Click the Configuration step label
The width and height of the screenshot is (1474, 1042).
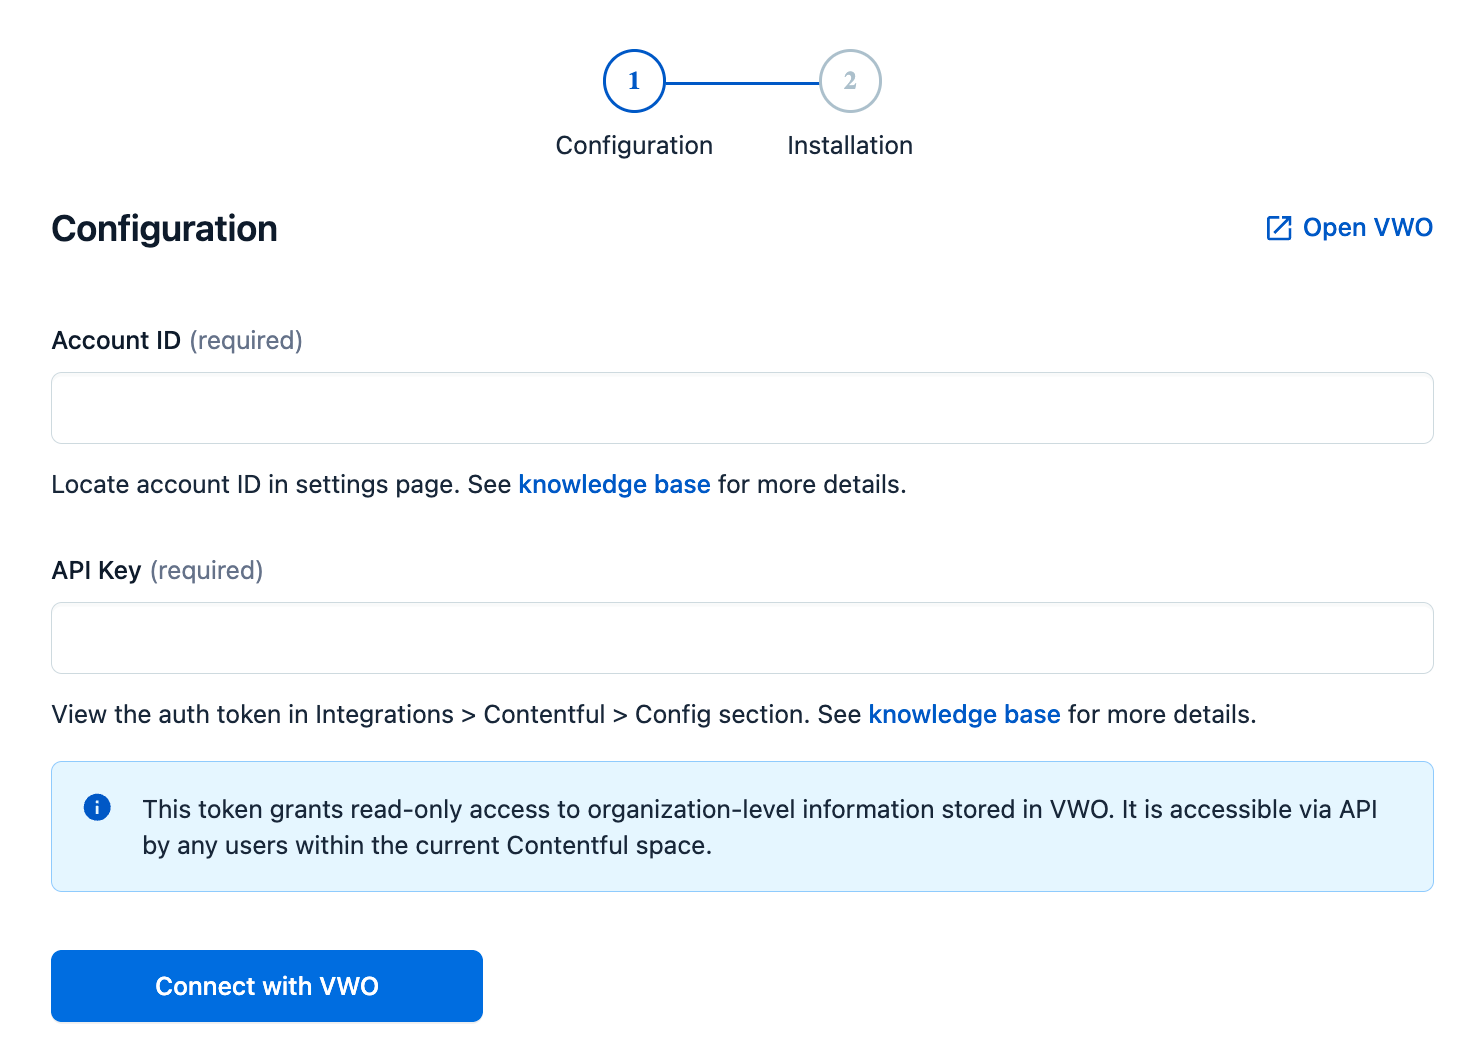tap(634, 146)
